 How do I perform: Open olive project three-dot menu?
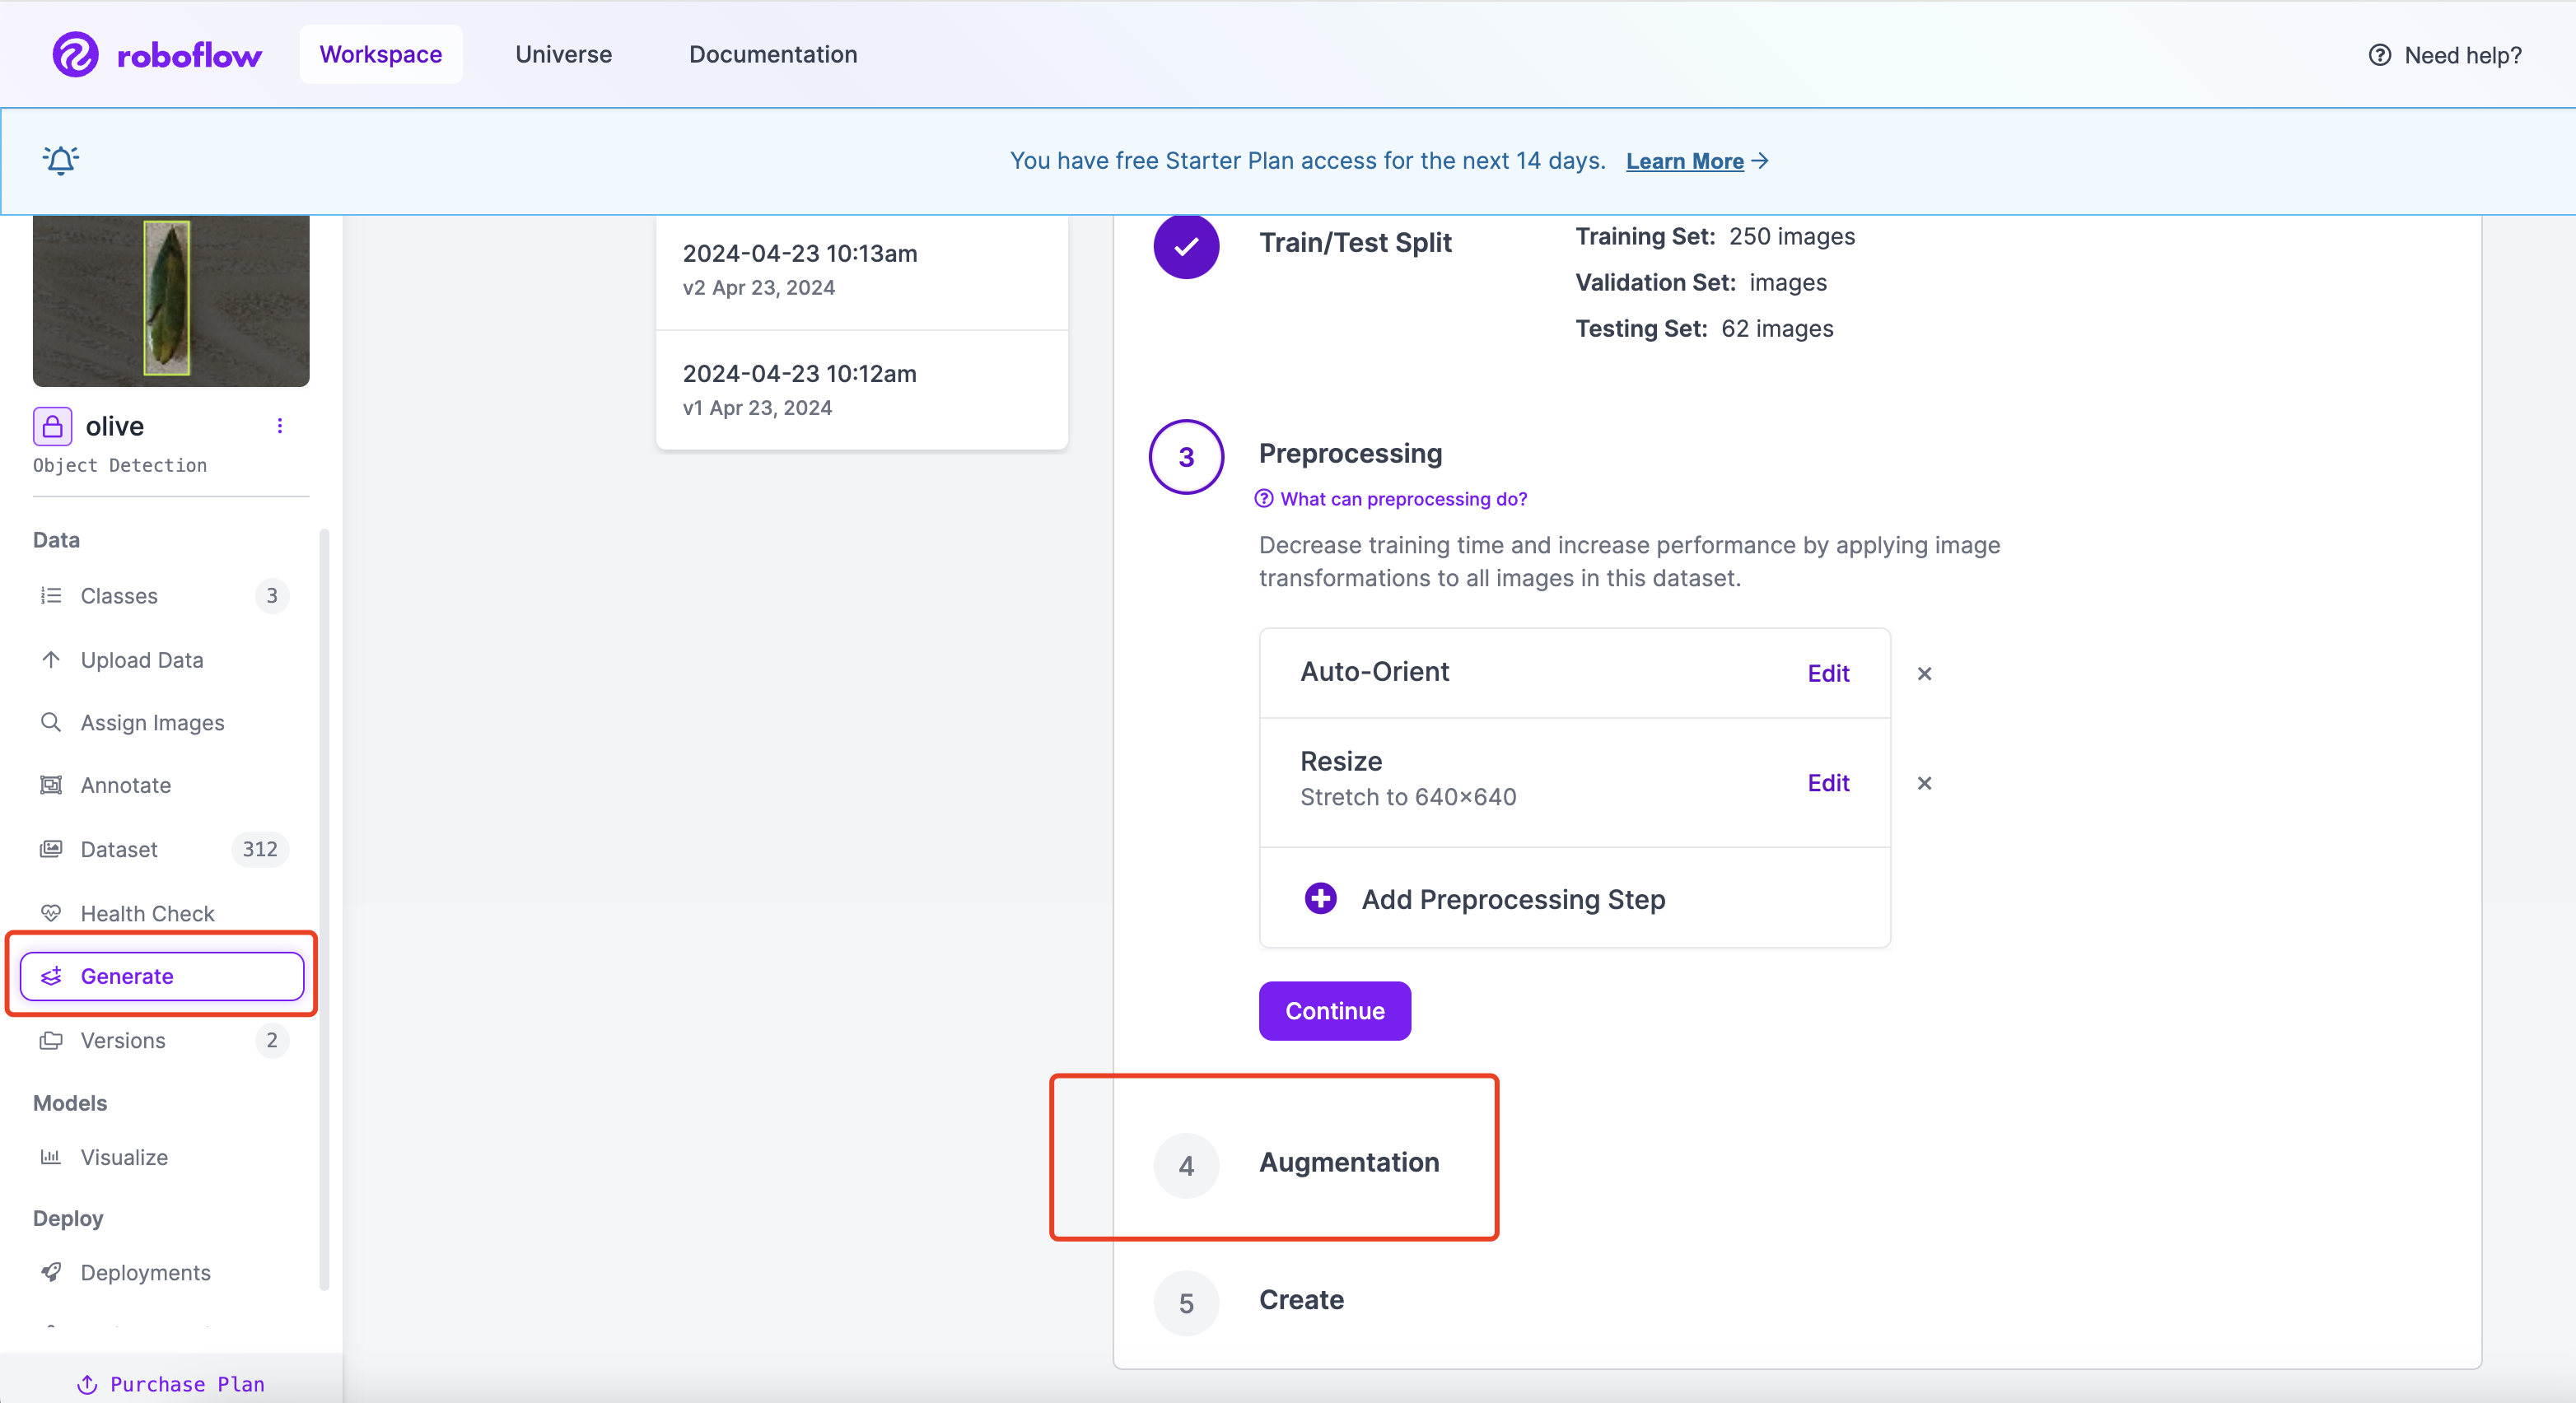coord(279,426)
